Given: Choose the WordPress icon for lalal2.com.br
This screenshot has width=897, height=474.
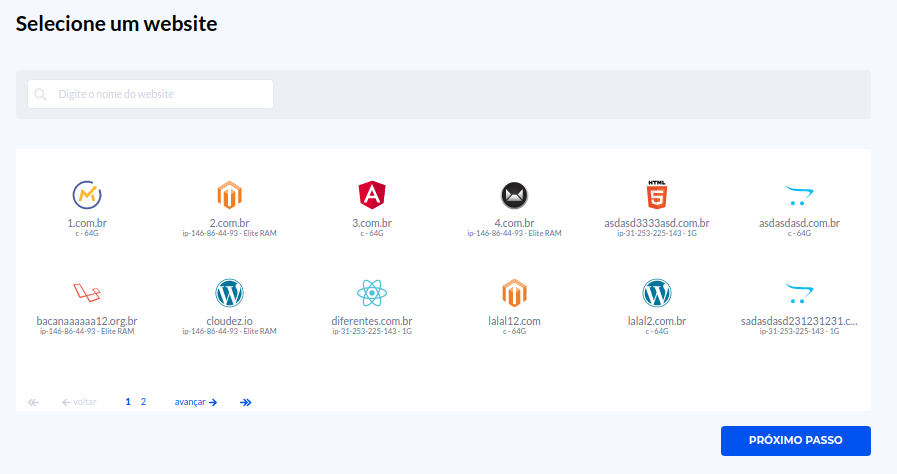Looking at the screenshot, I should click(x=656, y=292).
